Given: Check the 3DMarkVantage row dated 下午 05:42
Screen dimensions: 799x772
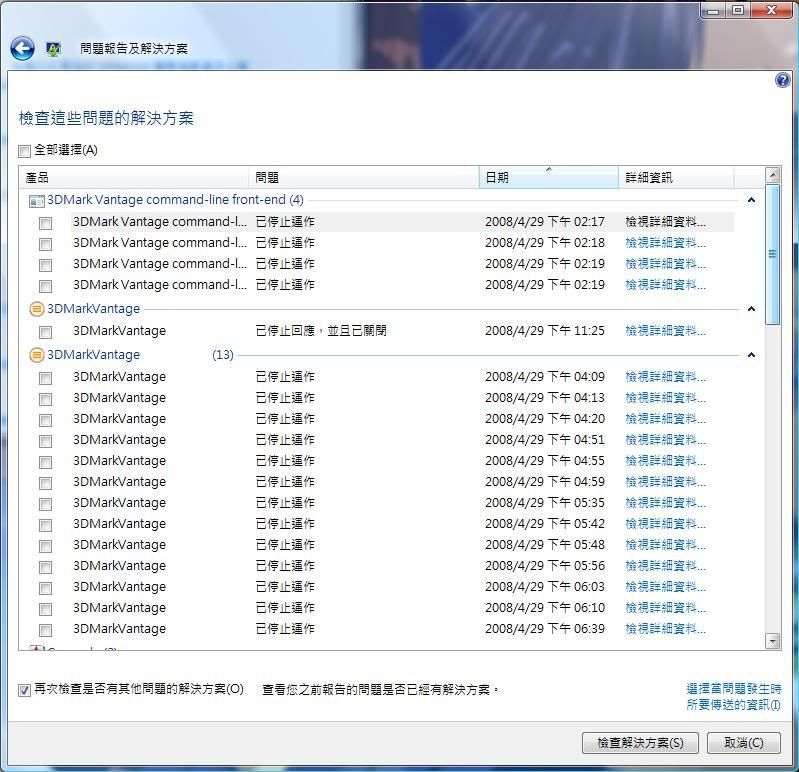Looking at the screenshot, I should (45, 525).
